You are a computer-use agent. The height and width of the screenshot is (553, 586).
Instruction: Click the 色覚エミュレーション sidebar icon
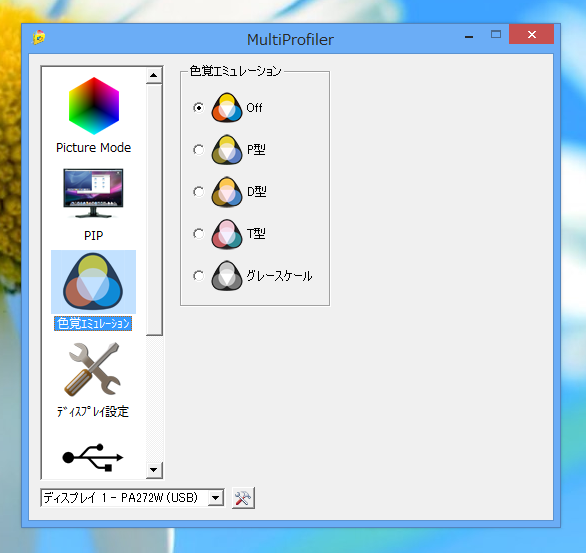point(93,282)
